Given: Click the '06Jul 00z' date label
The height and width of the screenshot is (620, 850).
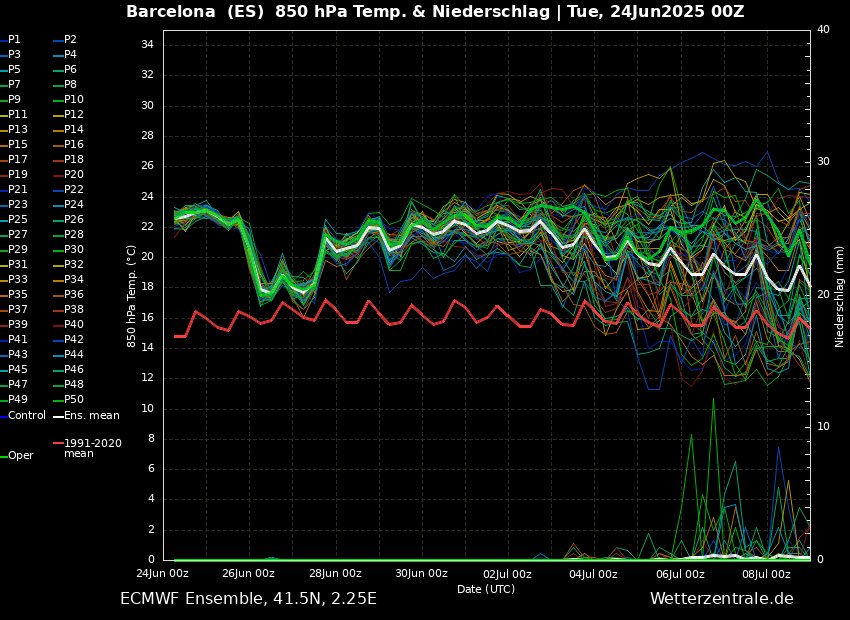Looking at the screenshot, I should point(680,574).
